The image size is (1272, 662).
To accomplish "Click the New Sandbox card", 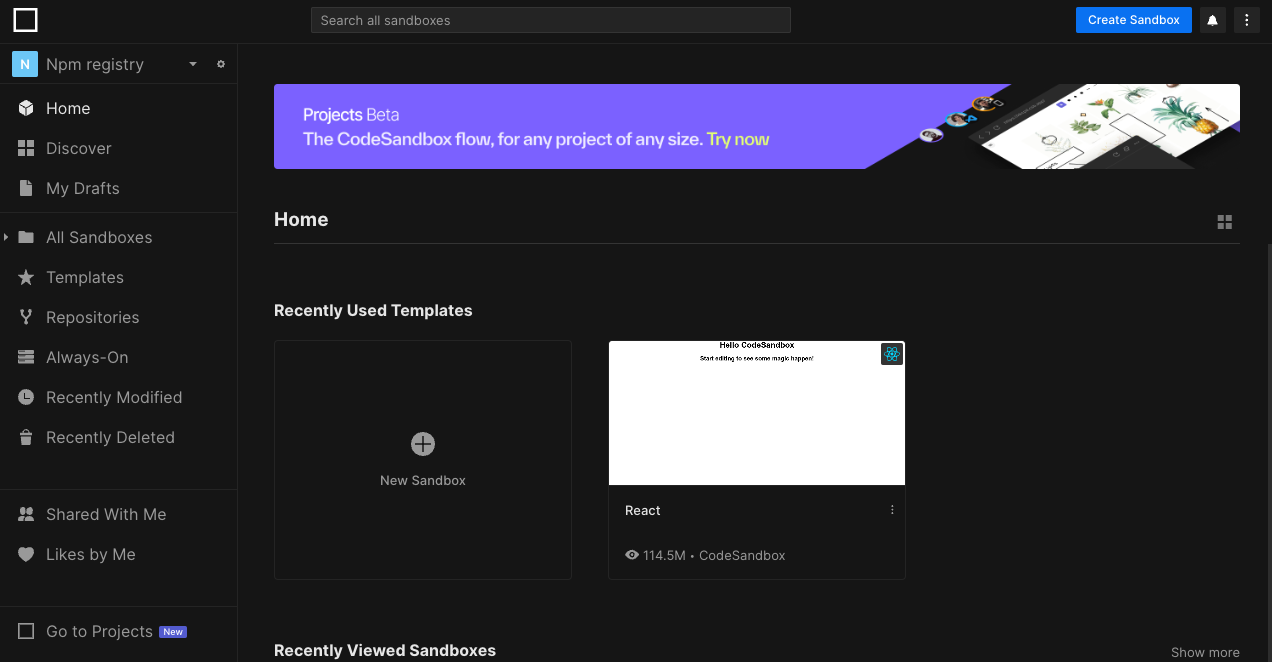I will pyautogui.click(x=423, y=460).
